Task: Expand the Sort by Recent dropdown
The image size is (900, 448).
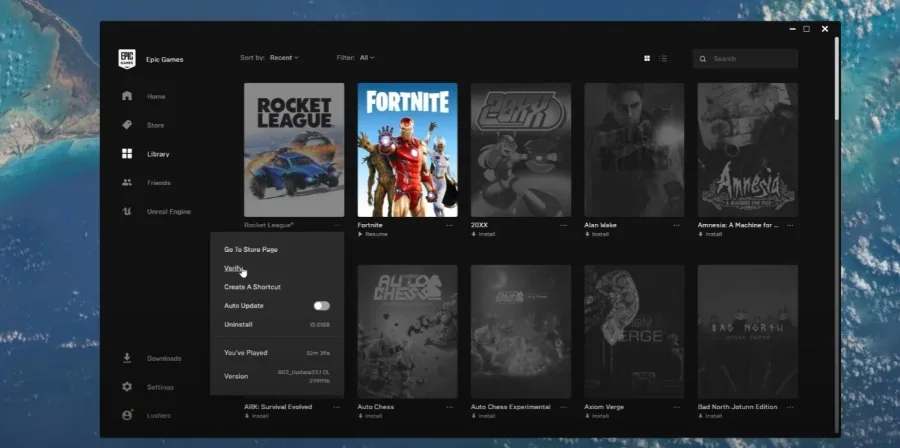Action: point(284,58)
